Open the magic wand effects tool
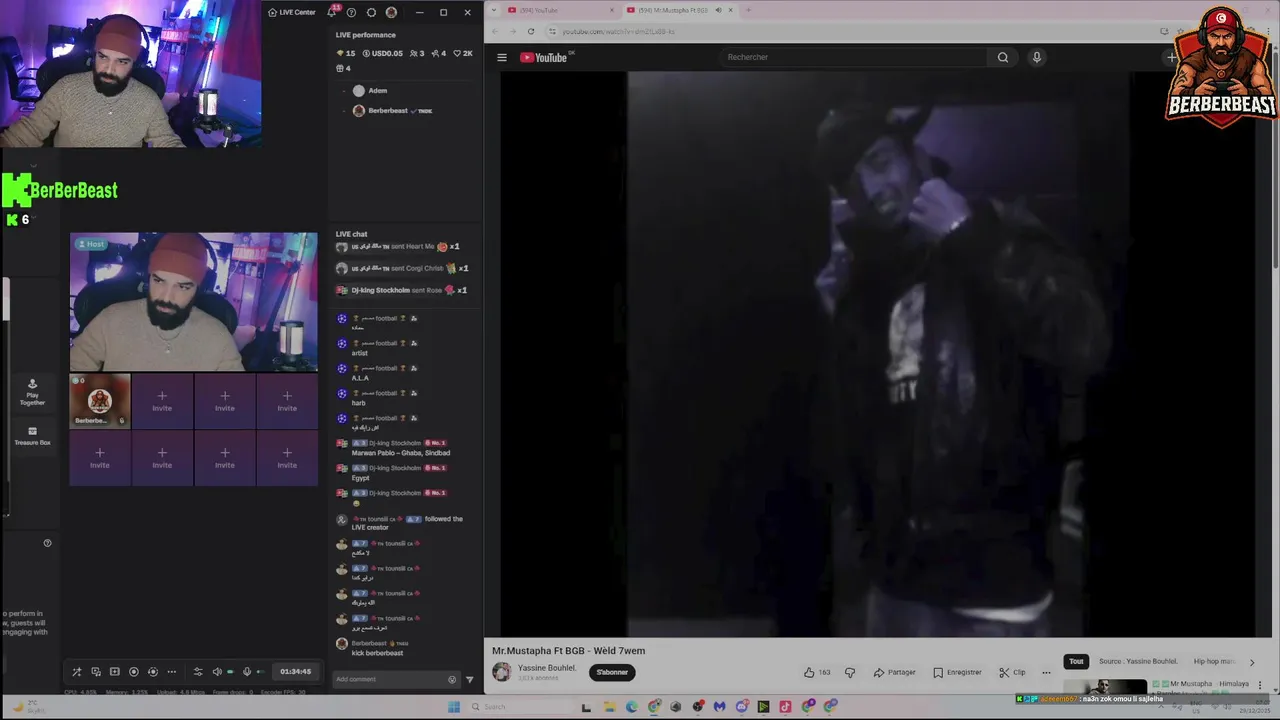 pyautogui.click(x=77, y=672)
